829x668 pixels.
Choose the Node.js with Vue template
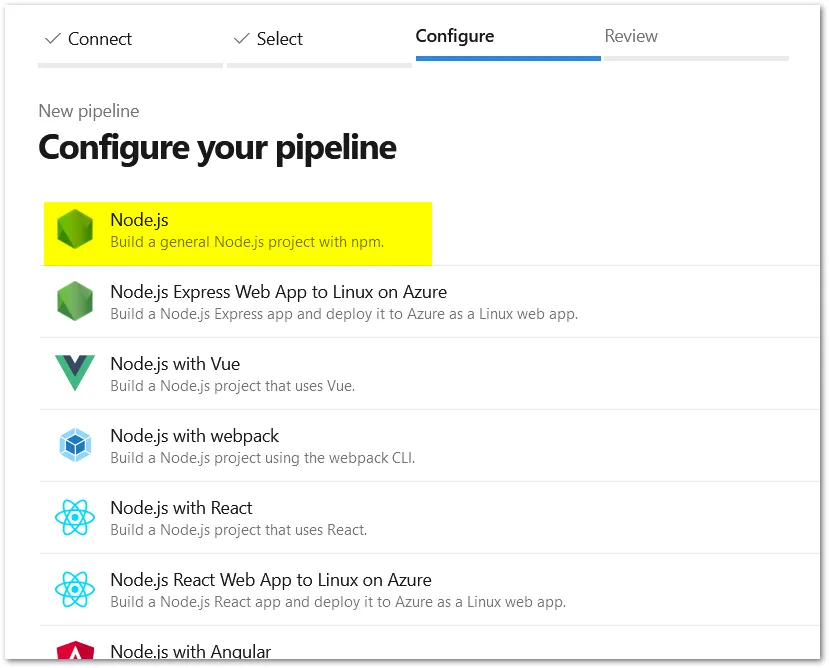pyautogui.click(x=175, y=364)
